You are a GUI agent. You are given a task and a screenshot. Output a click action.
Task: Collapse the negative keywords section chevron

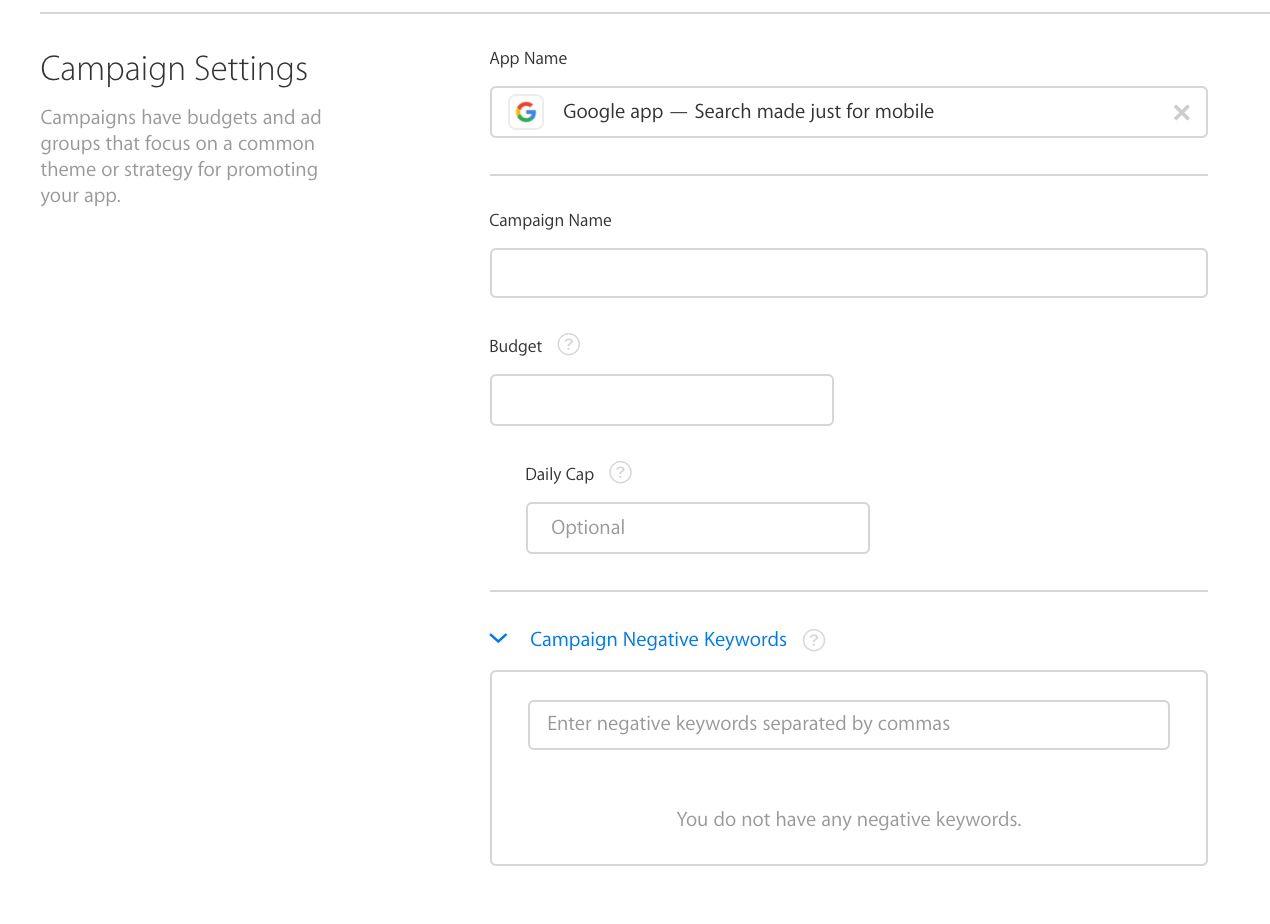pyautogui.click(x=499, y=639)
